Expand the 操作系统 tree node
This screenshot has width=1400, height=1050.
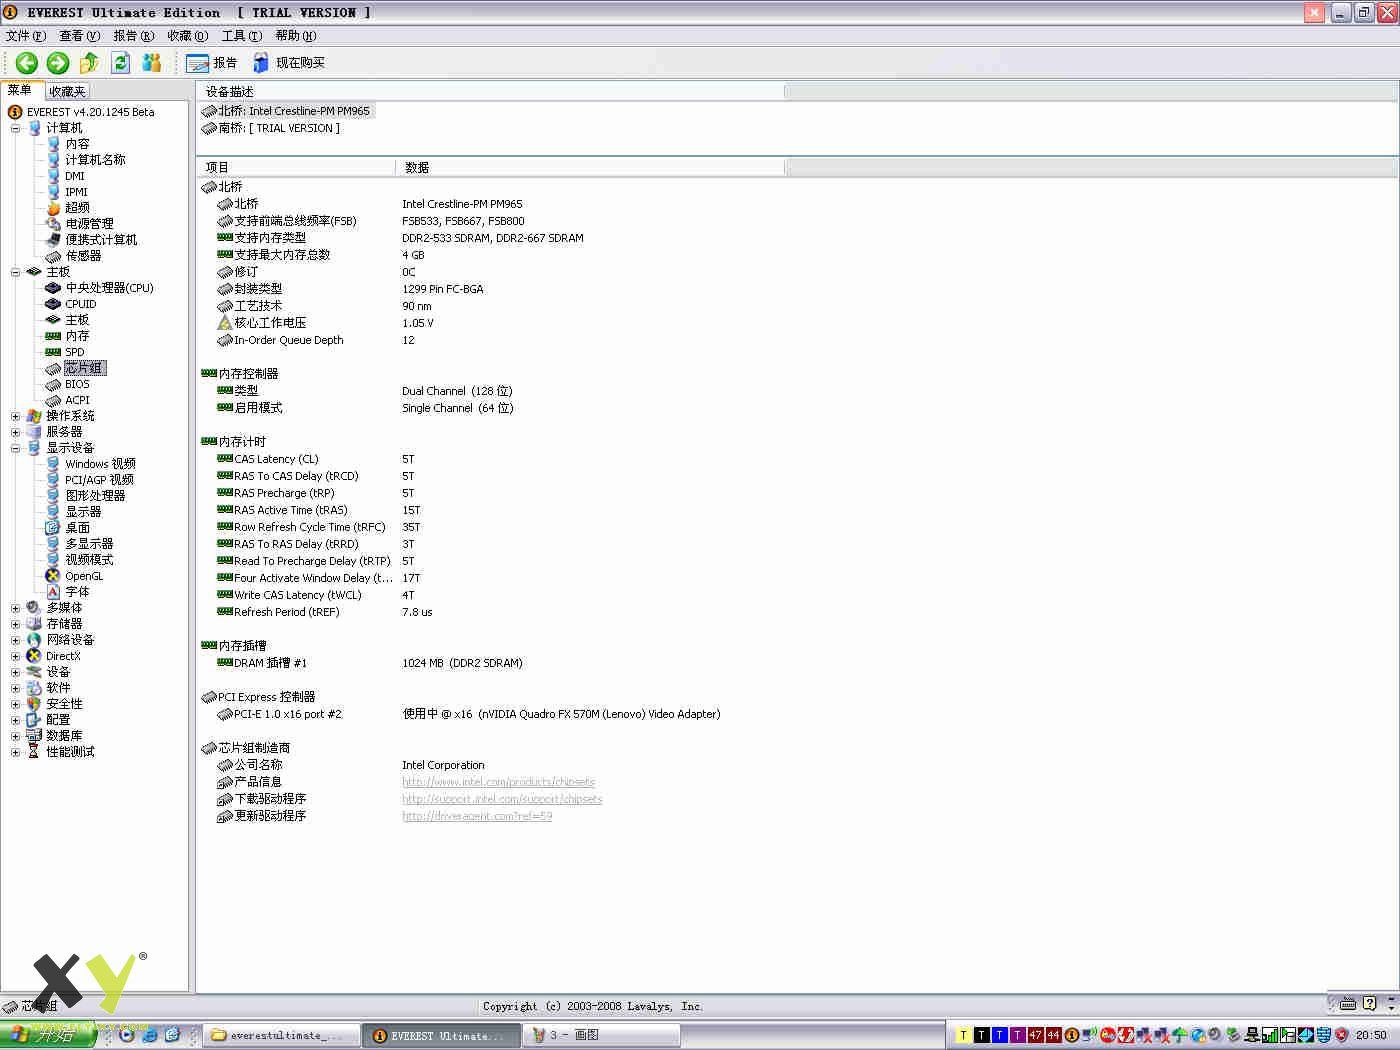(15, 416)
